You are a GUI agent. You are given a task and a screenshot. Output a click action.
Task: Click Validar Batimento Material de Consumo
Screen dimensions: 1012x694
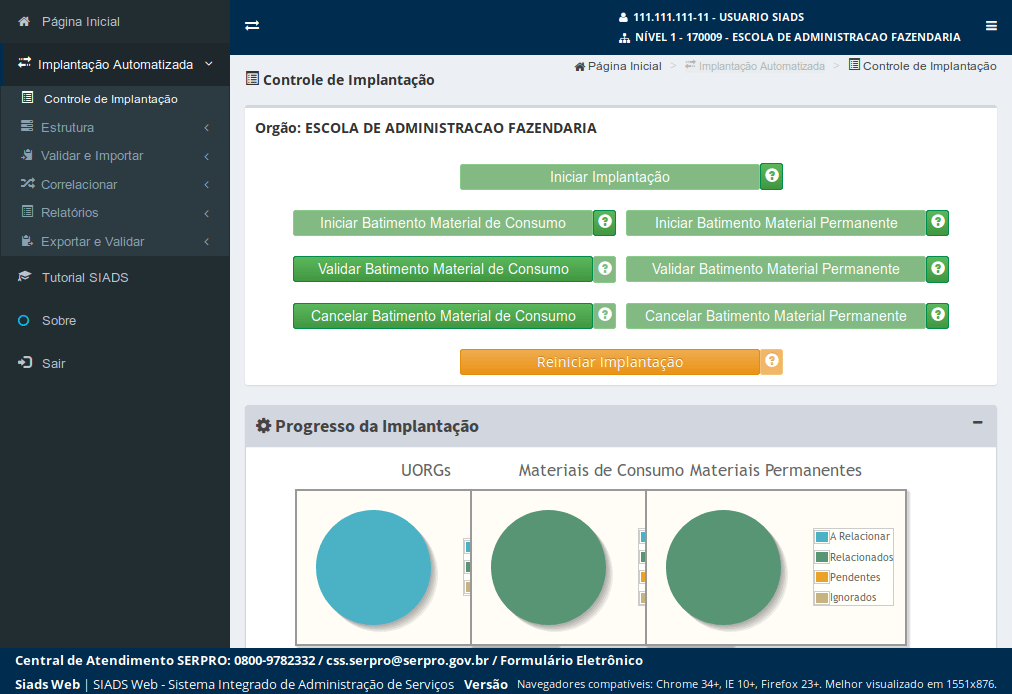(x=443, y=269)
